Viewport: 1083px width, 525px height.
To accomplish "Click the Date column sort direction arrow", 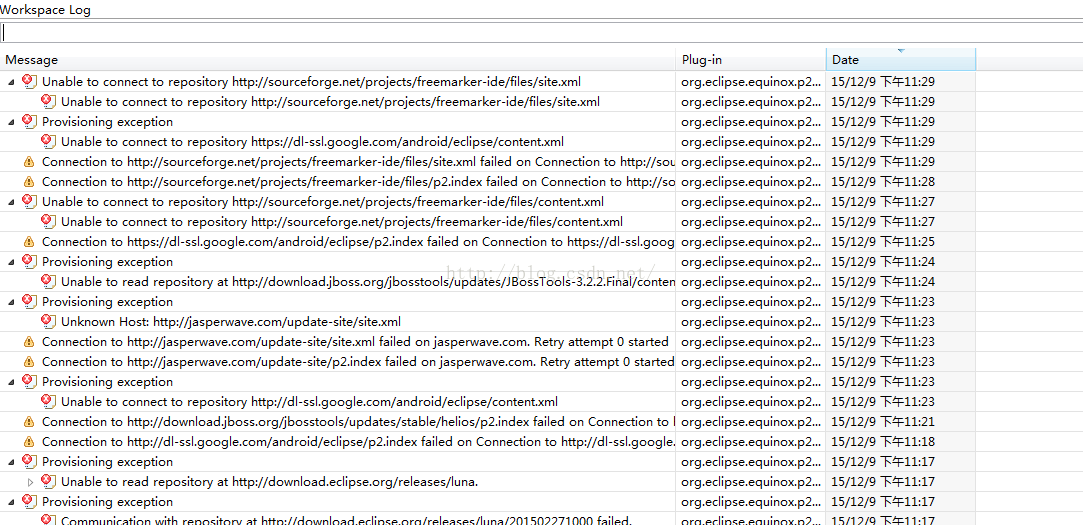I will [901, 51].
